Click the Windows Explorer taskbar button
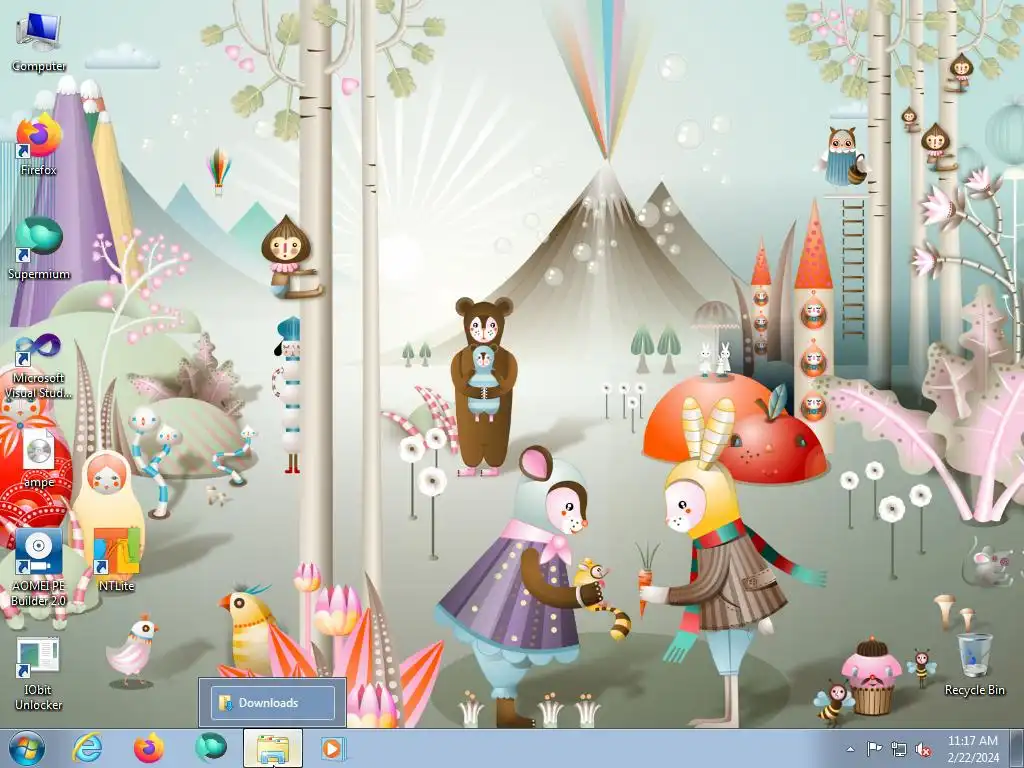The height and width of the screenshot is (768, 1024). [x=272, y=748]
